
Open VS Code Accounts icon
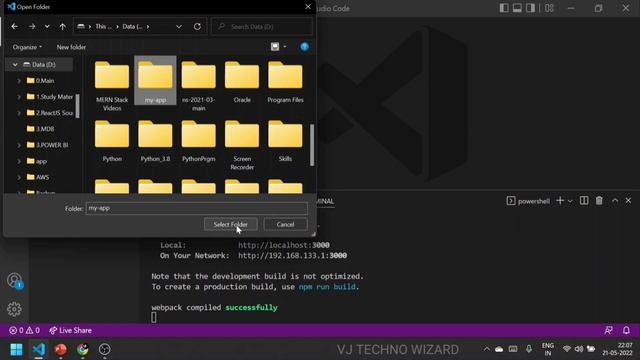tap(14, 280)
